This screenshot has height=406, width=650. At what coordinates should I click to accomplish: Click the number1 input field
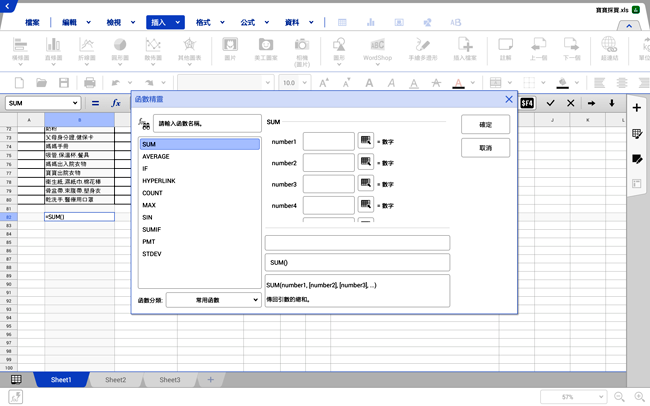(x=329, y=141)
